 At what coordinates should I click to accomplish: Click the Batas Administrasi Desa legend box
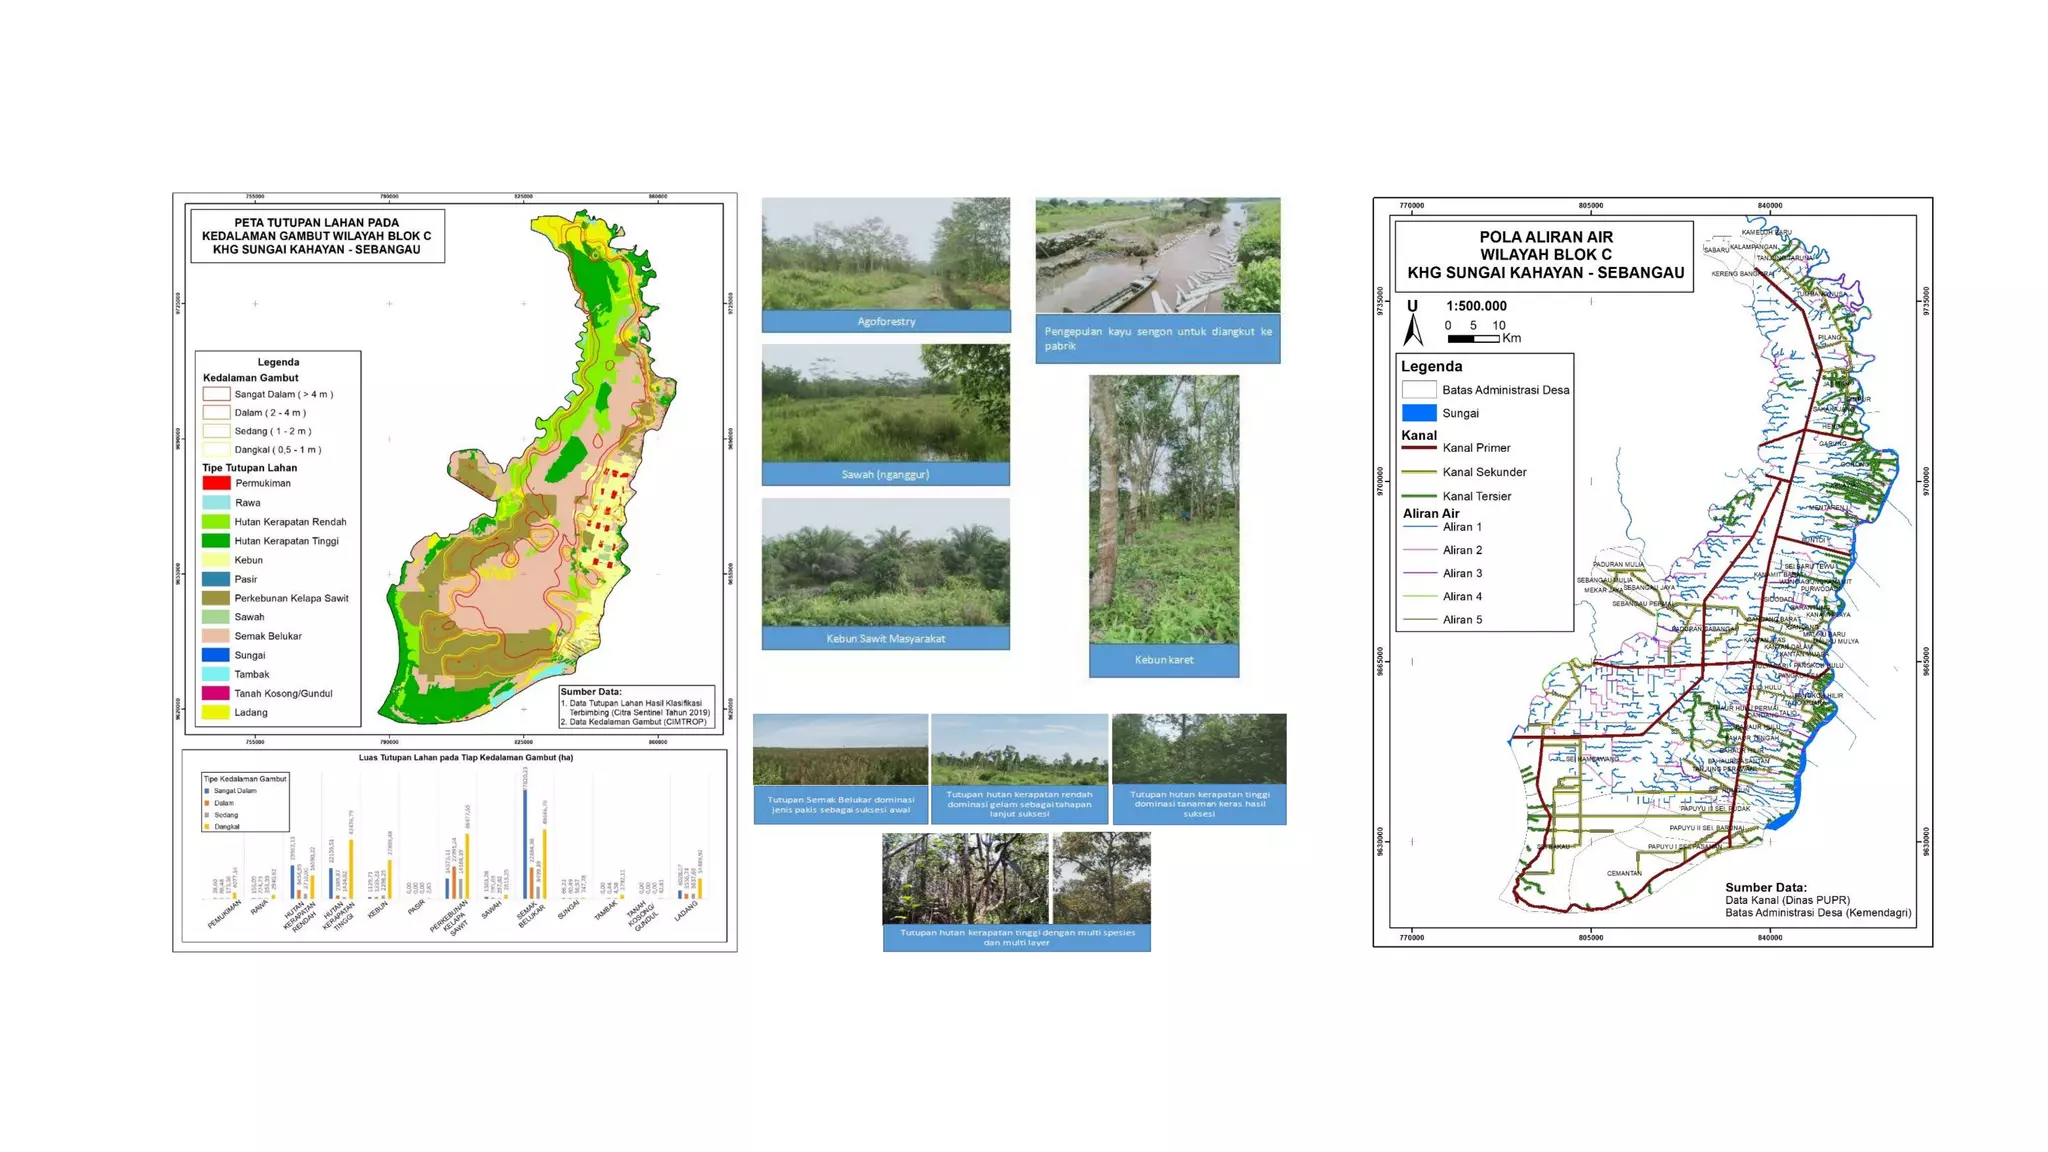1418,390
